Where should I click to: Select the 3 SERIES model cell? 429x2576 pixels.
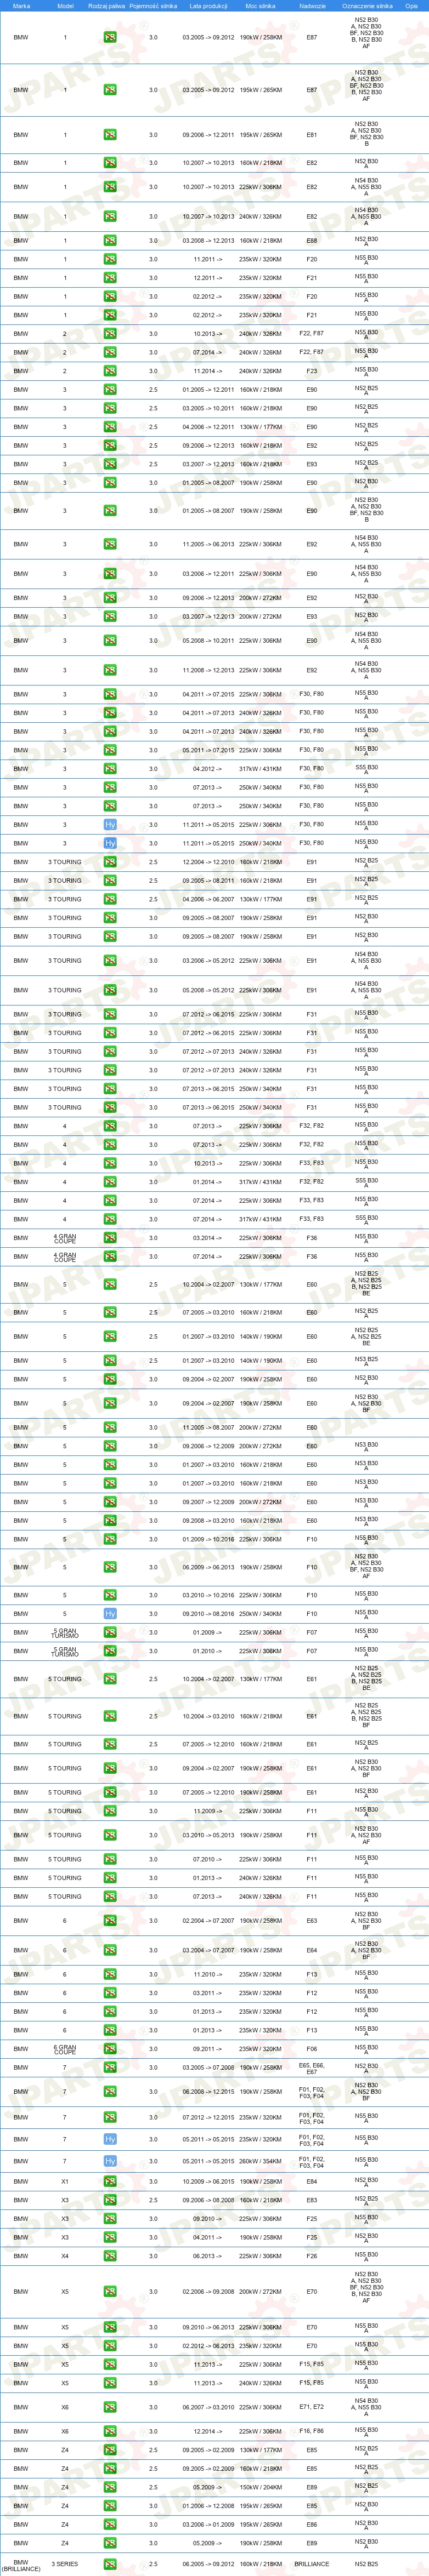(65, 2564)
